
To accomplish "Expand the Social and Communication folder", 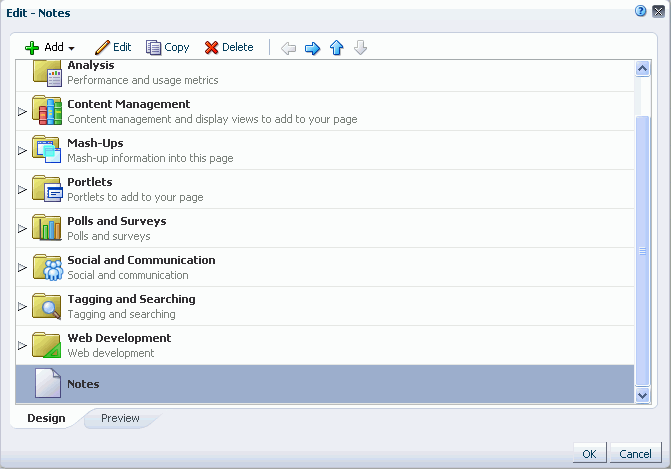I will pos(22,267).
